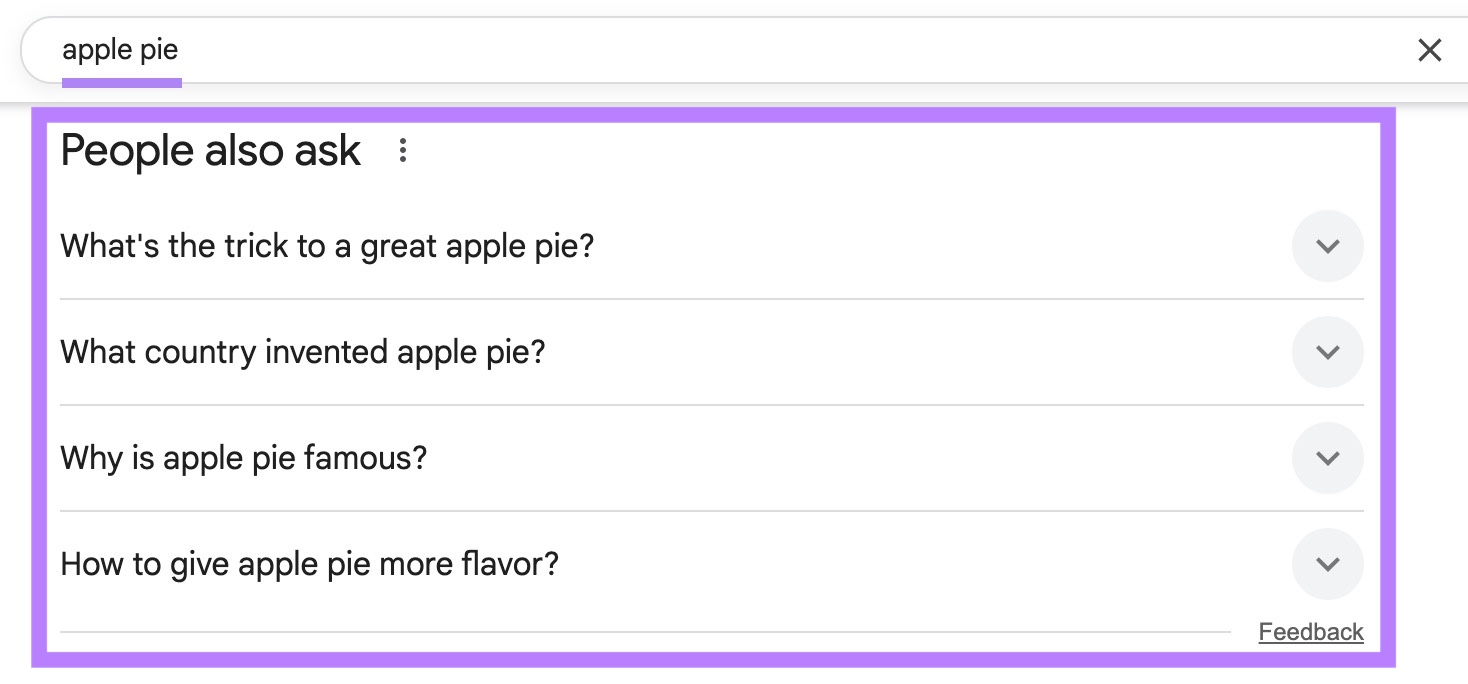This screenshot has width=1468, height=684.
Task: Clear the "apple pie" search query using the X
Action: coord(1430,50)
